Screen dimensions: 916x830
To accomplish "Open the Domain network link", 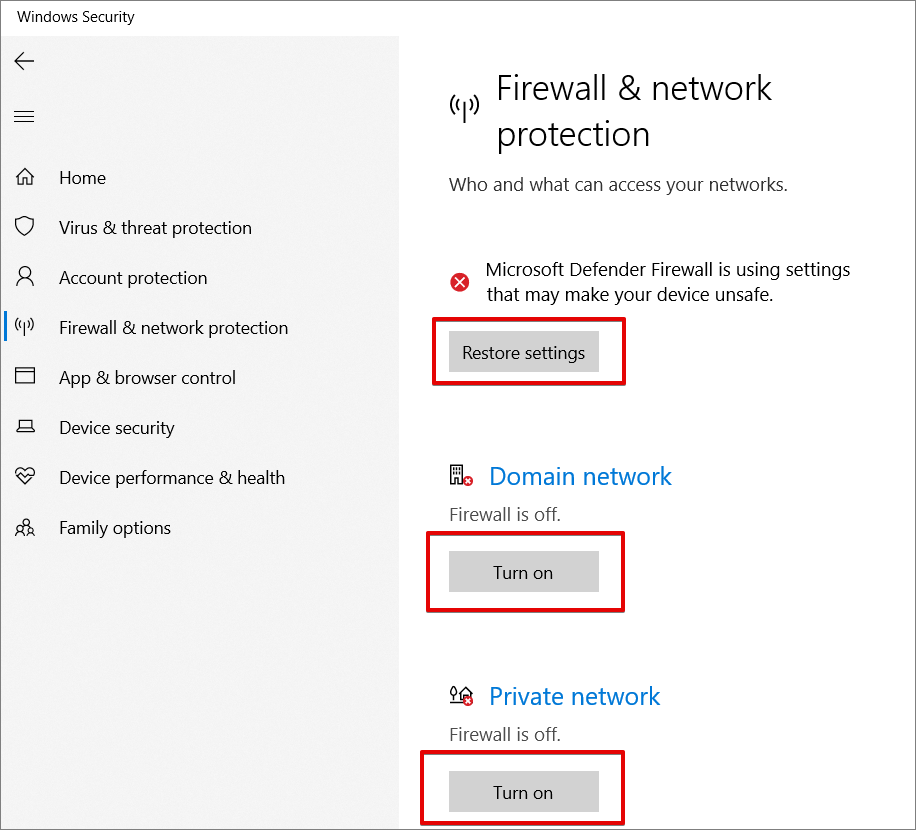I will tap(580, 476).
